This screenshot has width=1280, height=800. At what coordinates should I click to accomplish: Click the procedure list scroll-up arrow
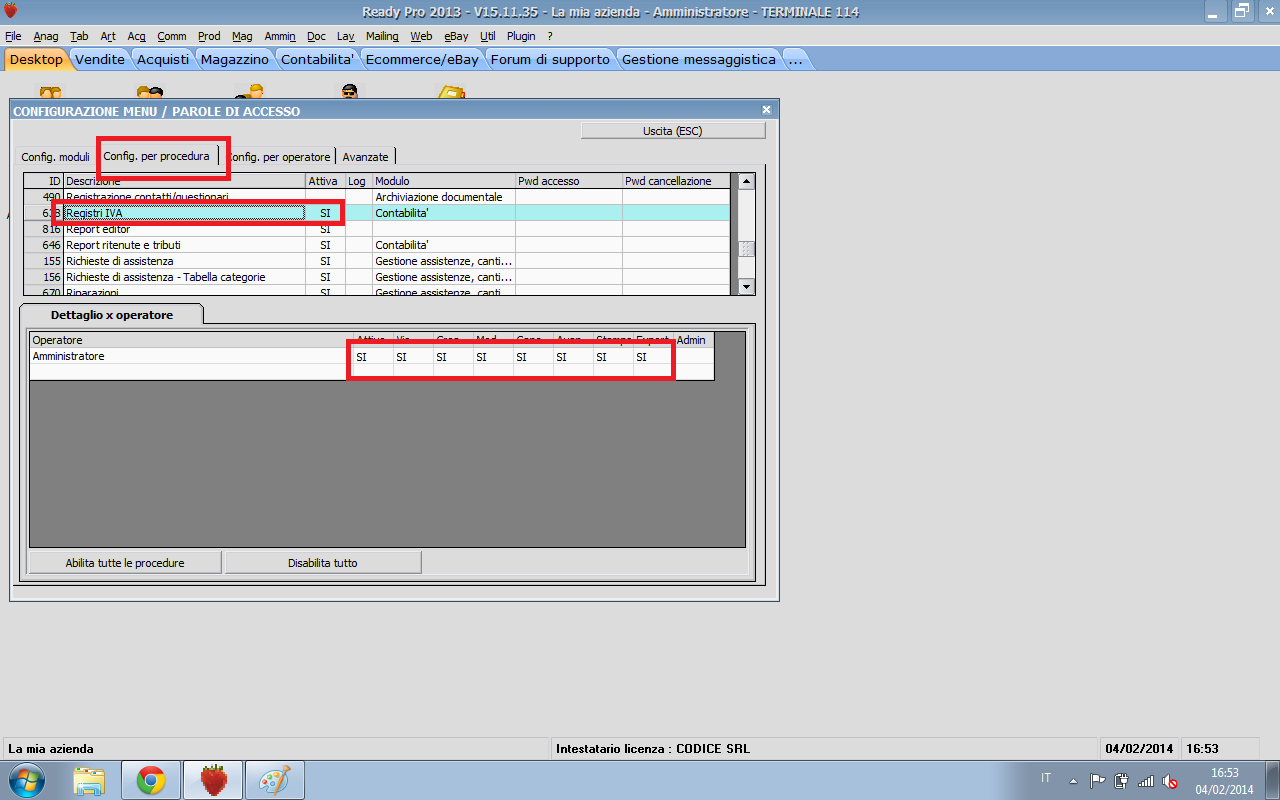pyautogui.click(x=746, y=181)
